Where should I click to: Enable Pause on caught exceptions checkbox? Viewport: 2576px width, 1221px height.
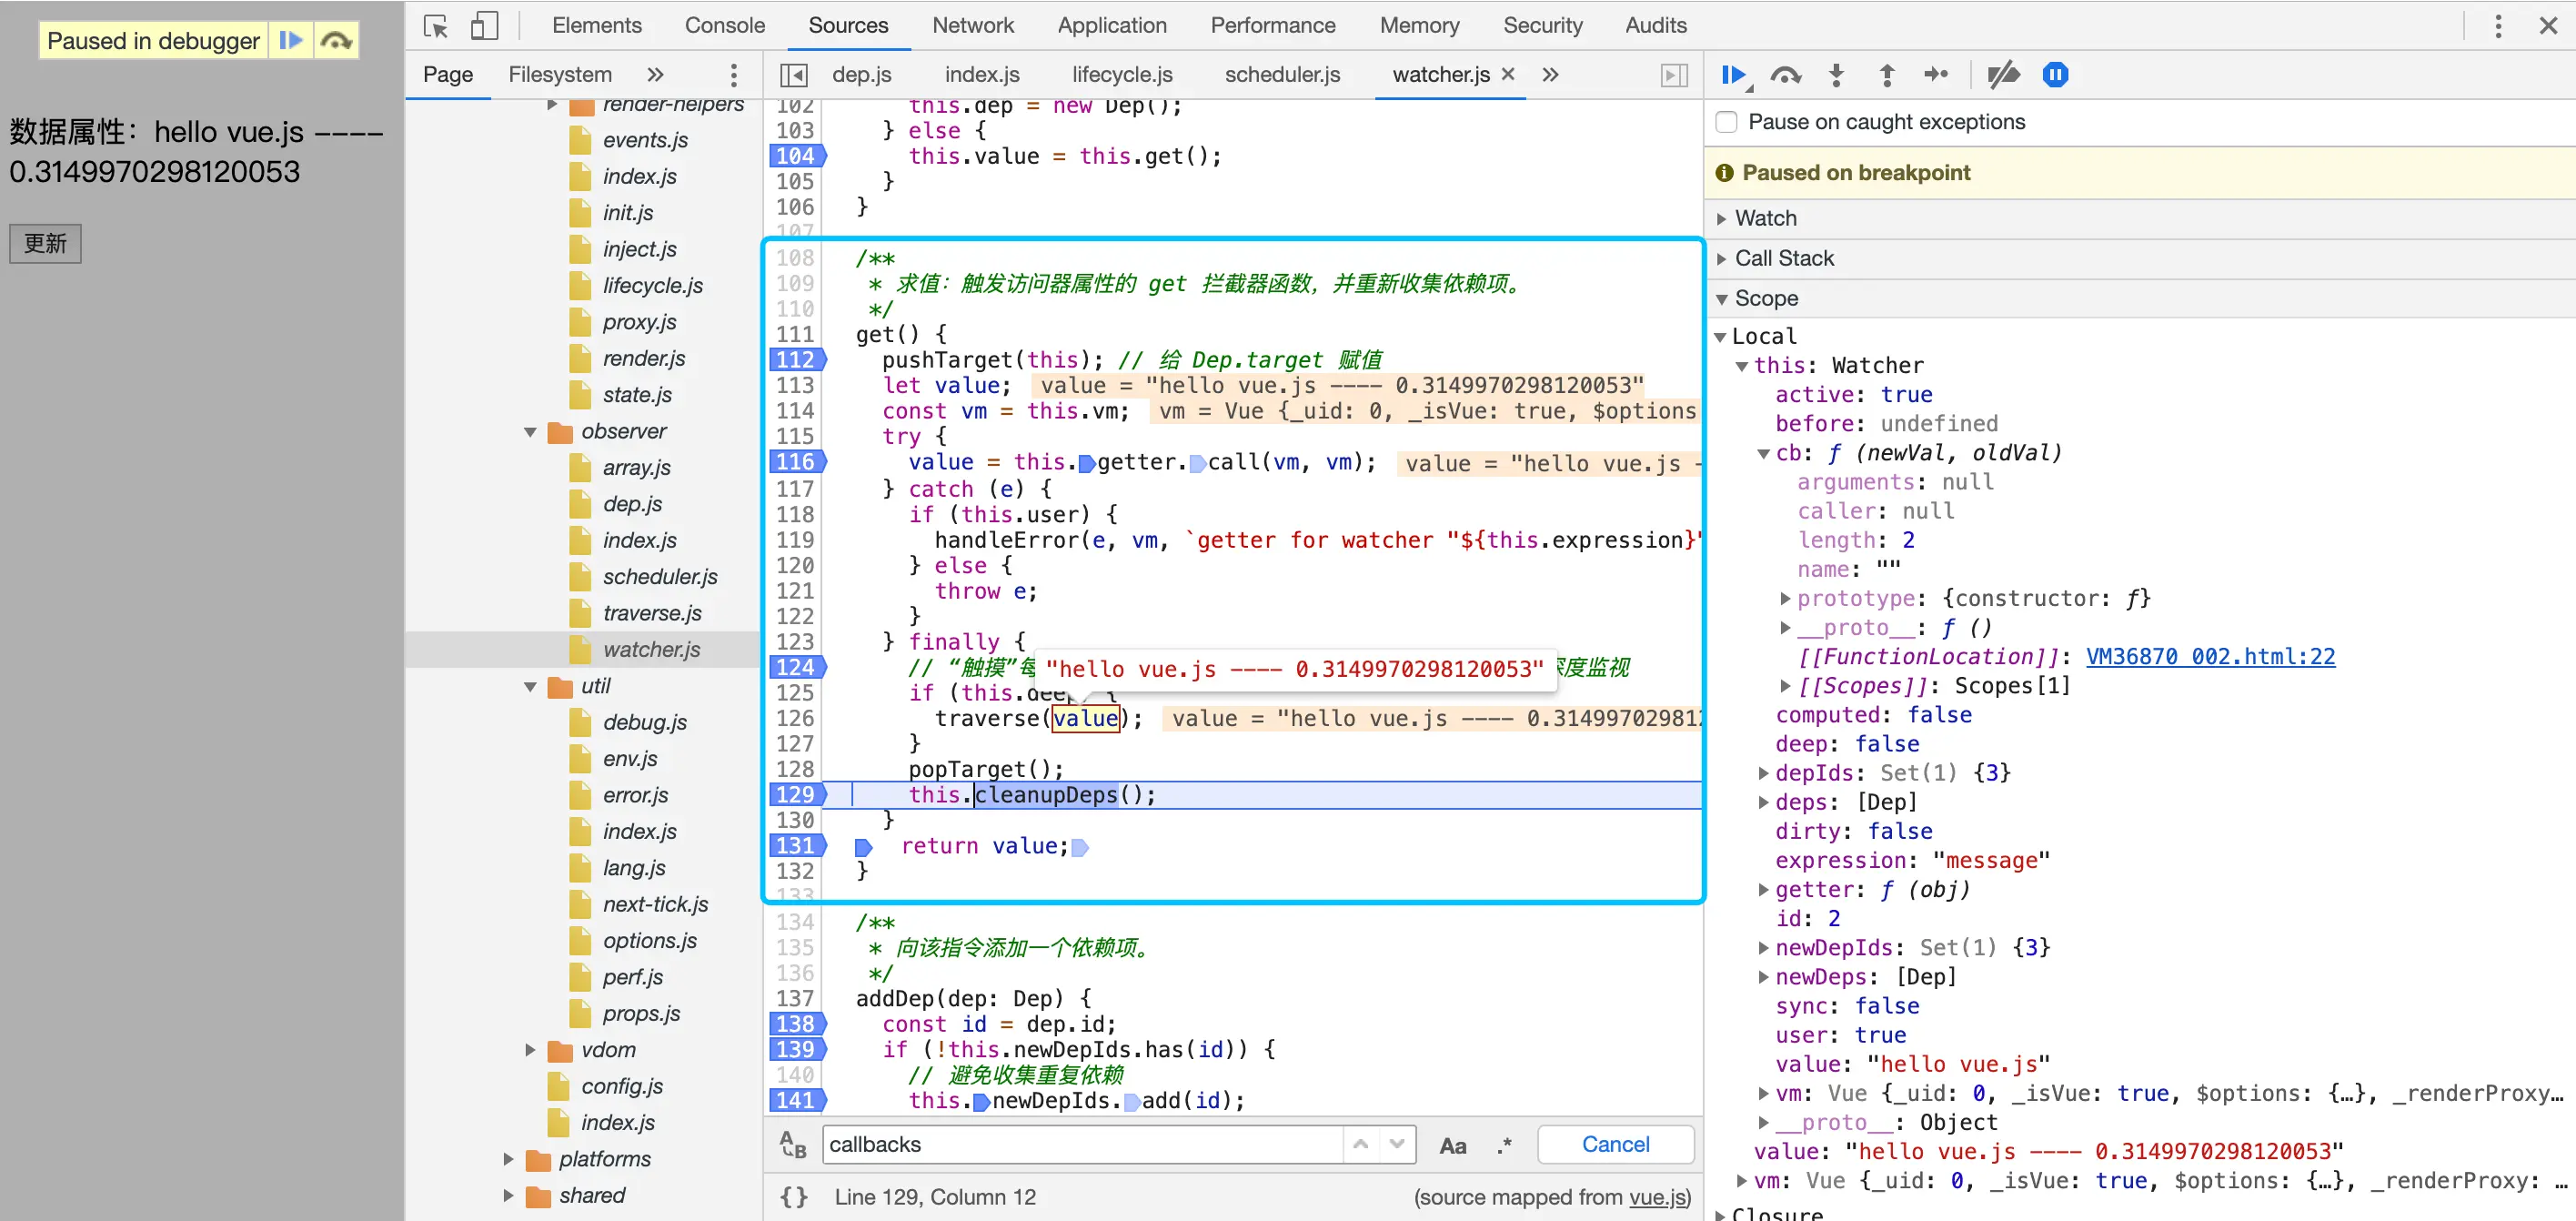coord(1726,122)
